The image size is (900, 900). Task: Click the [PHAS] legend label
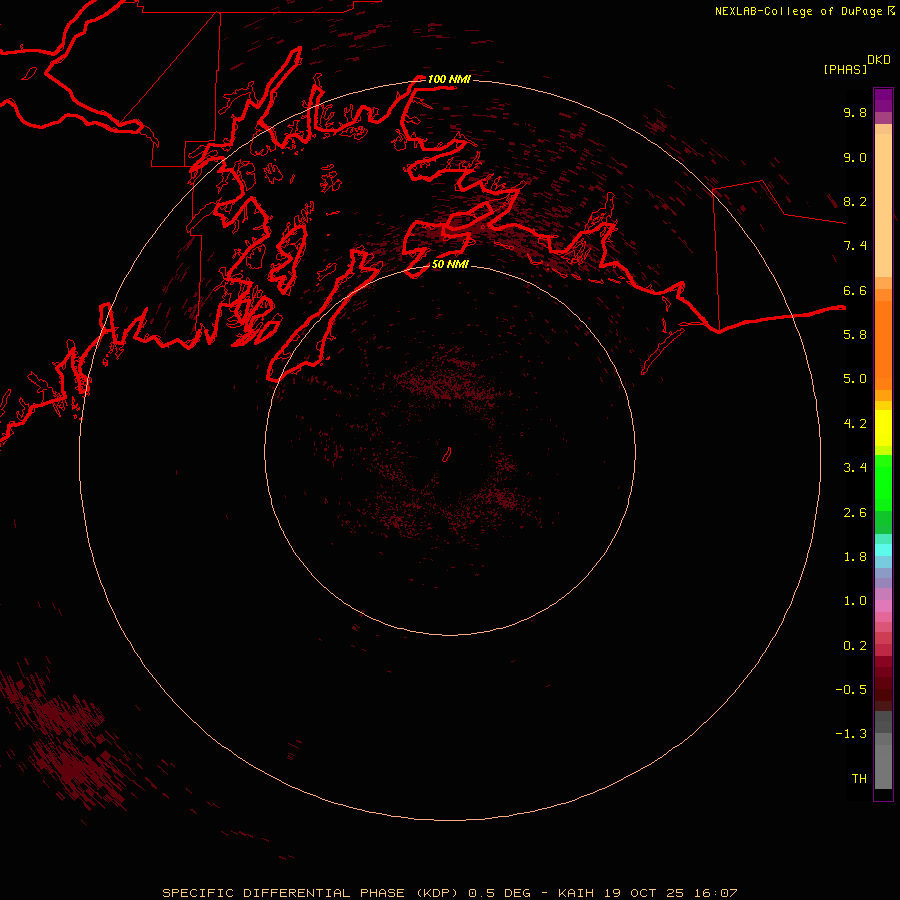tap(845, 69)
